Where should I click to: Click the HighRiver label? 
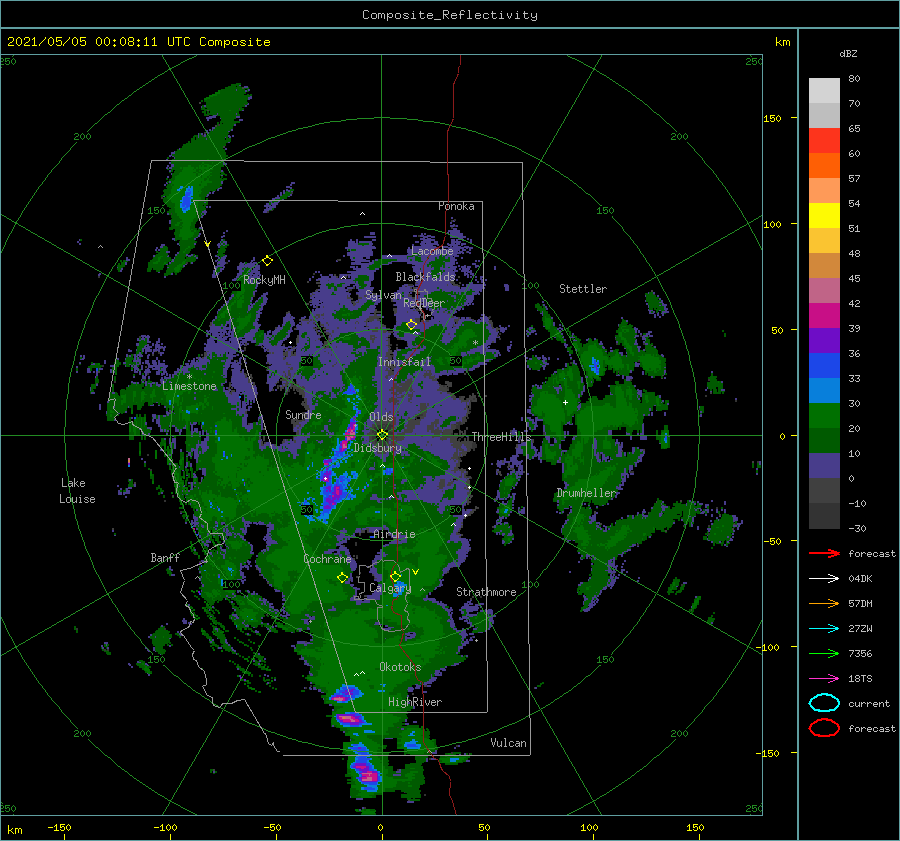(415, 702)
